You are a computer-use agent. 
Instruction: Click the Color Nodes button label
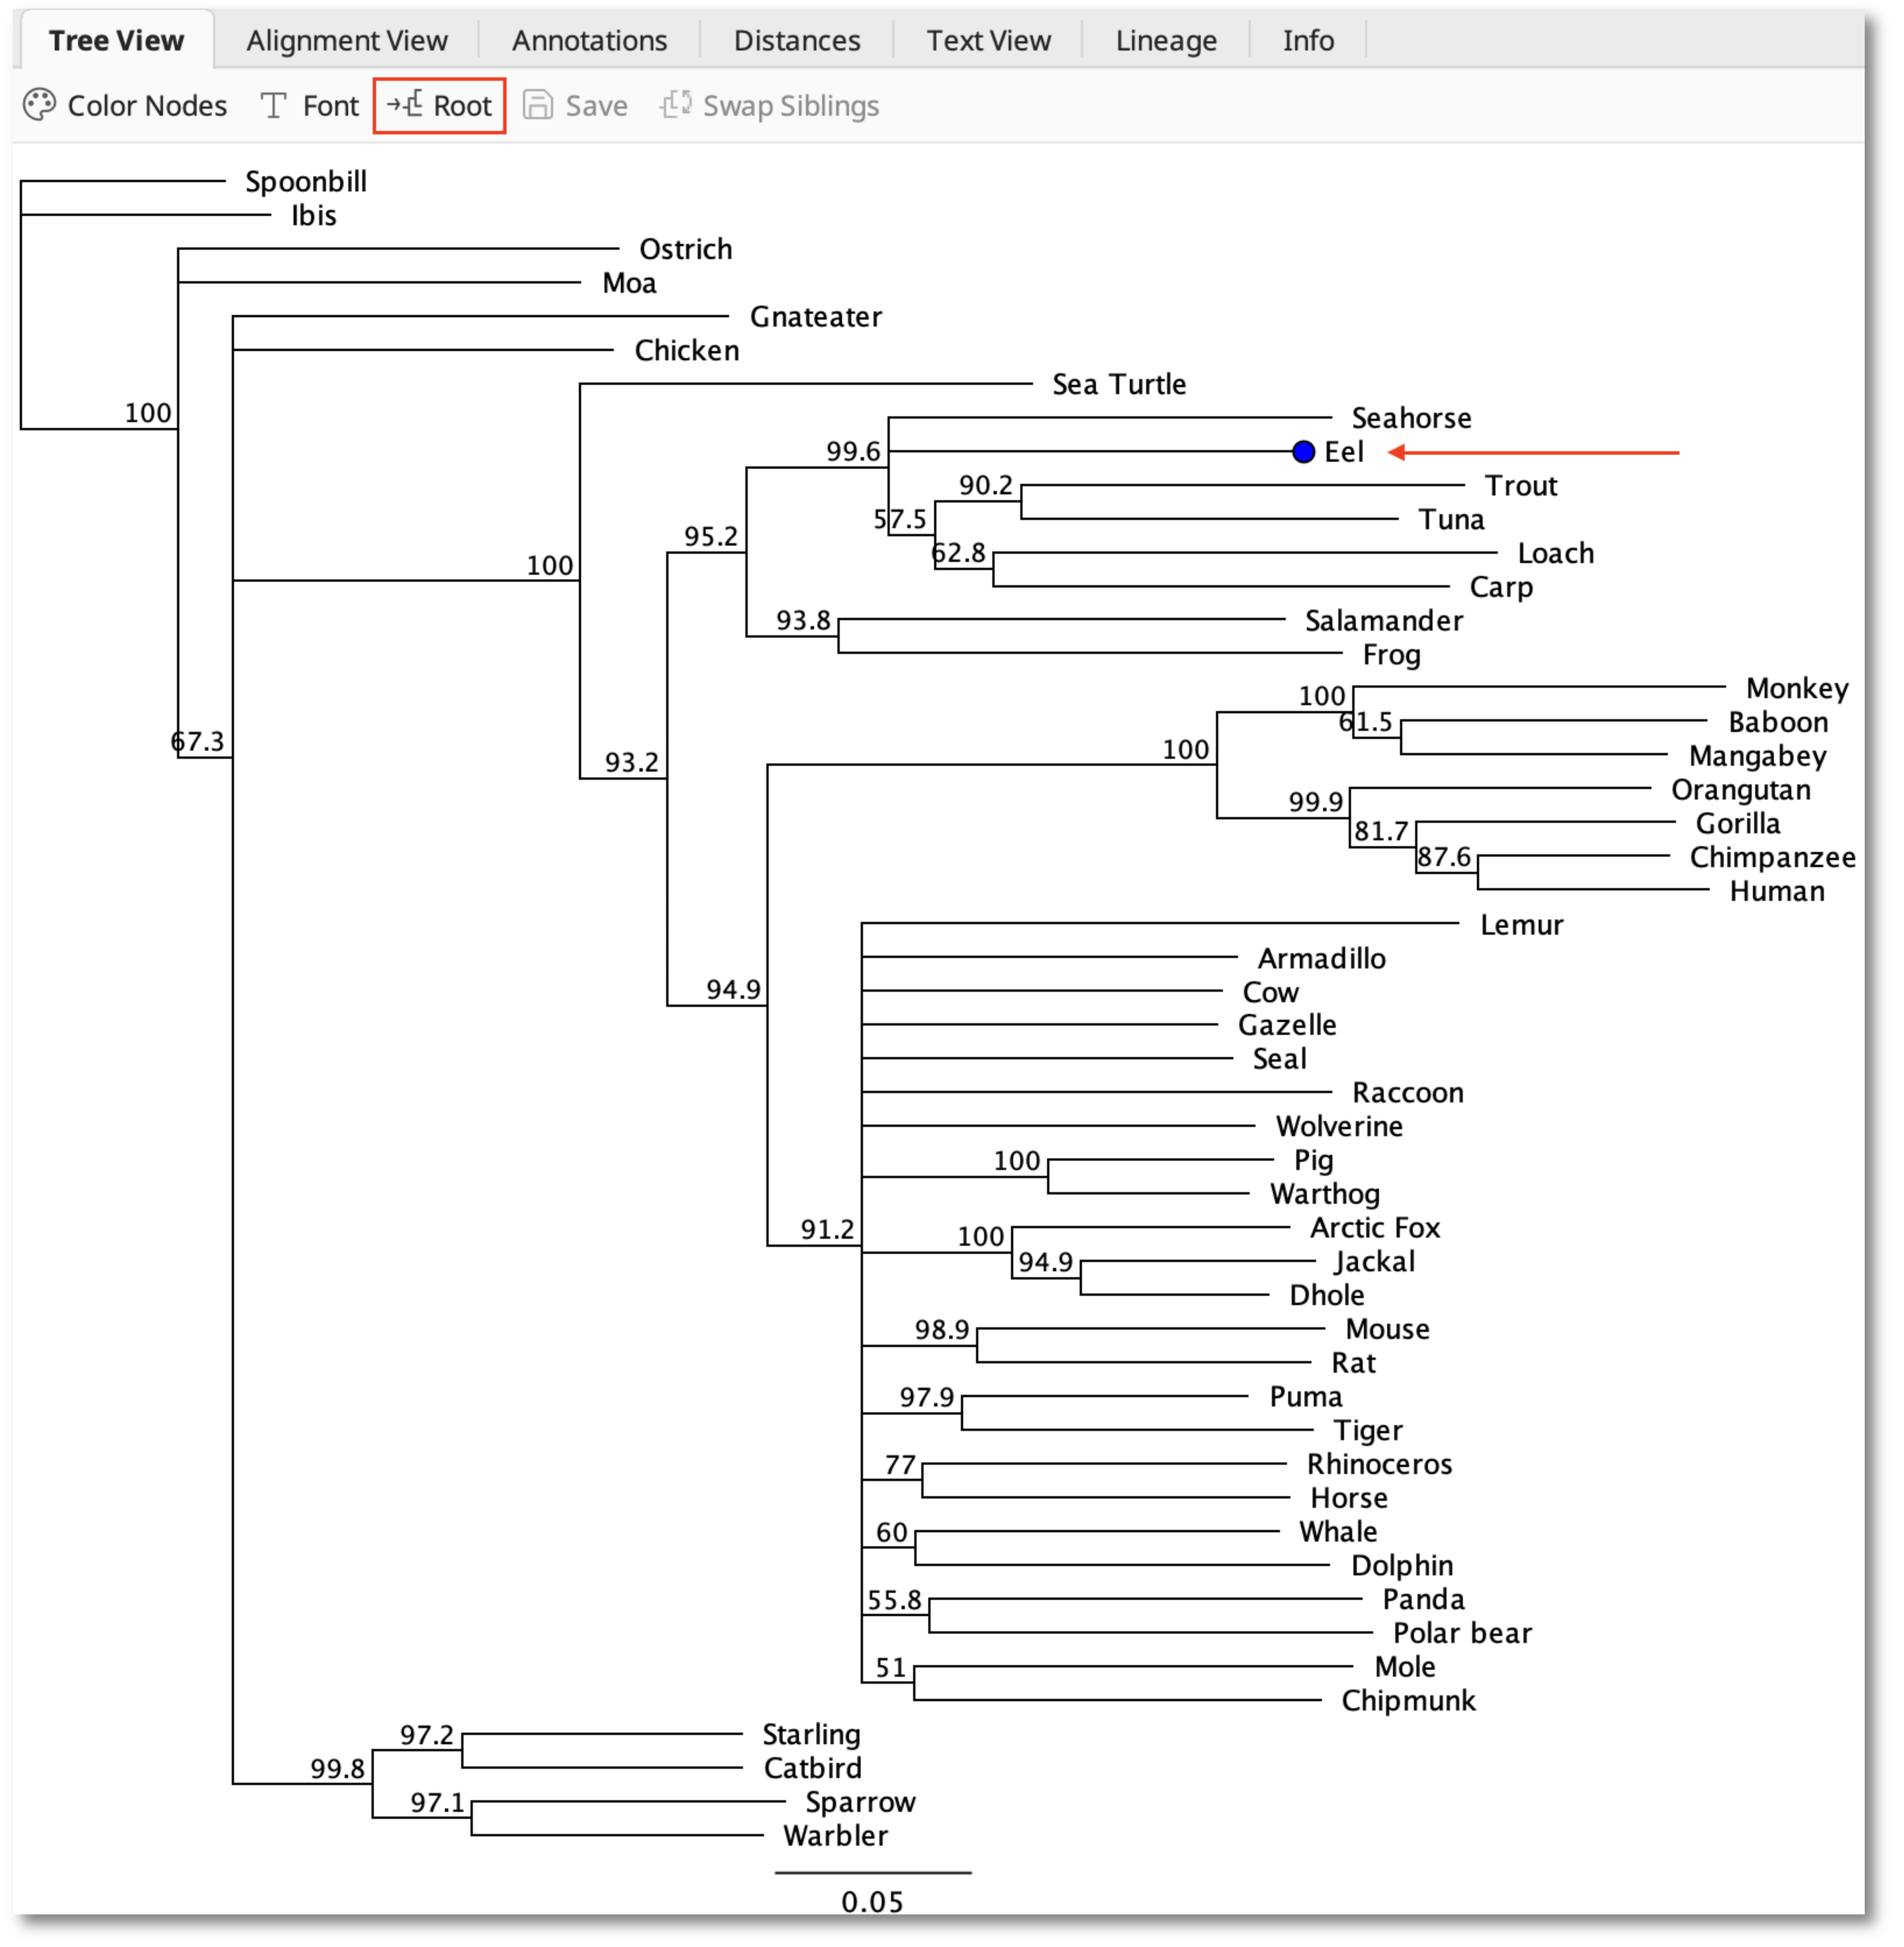tap(147, 106)
